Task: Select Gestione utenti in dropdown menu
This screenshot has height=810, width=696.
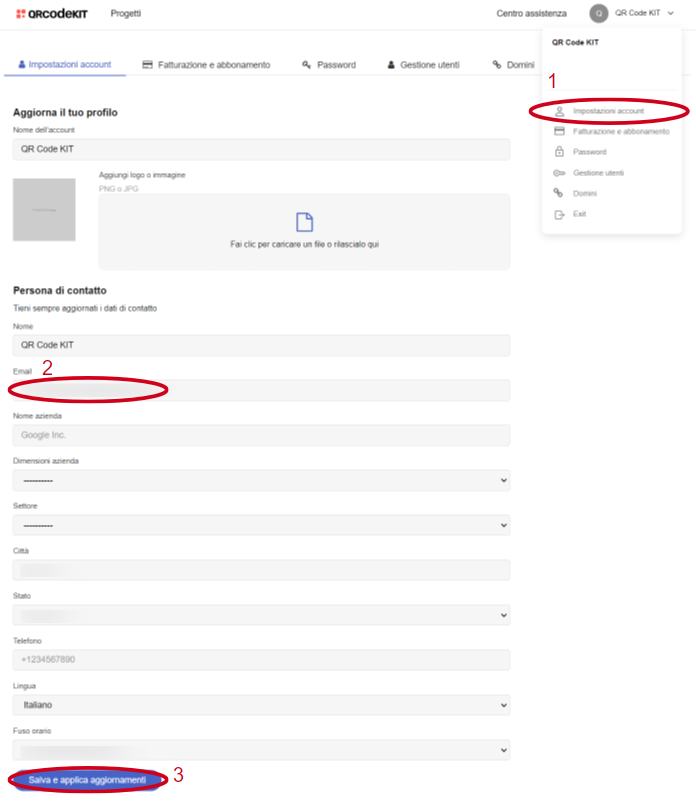Action: pos(598,173)
